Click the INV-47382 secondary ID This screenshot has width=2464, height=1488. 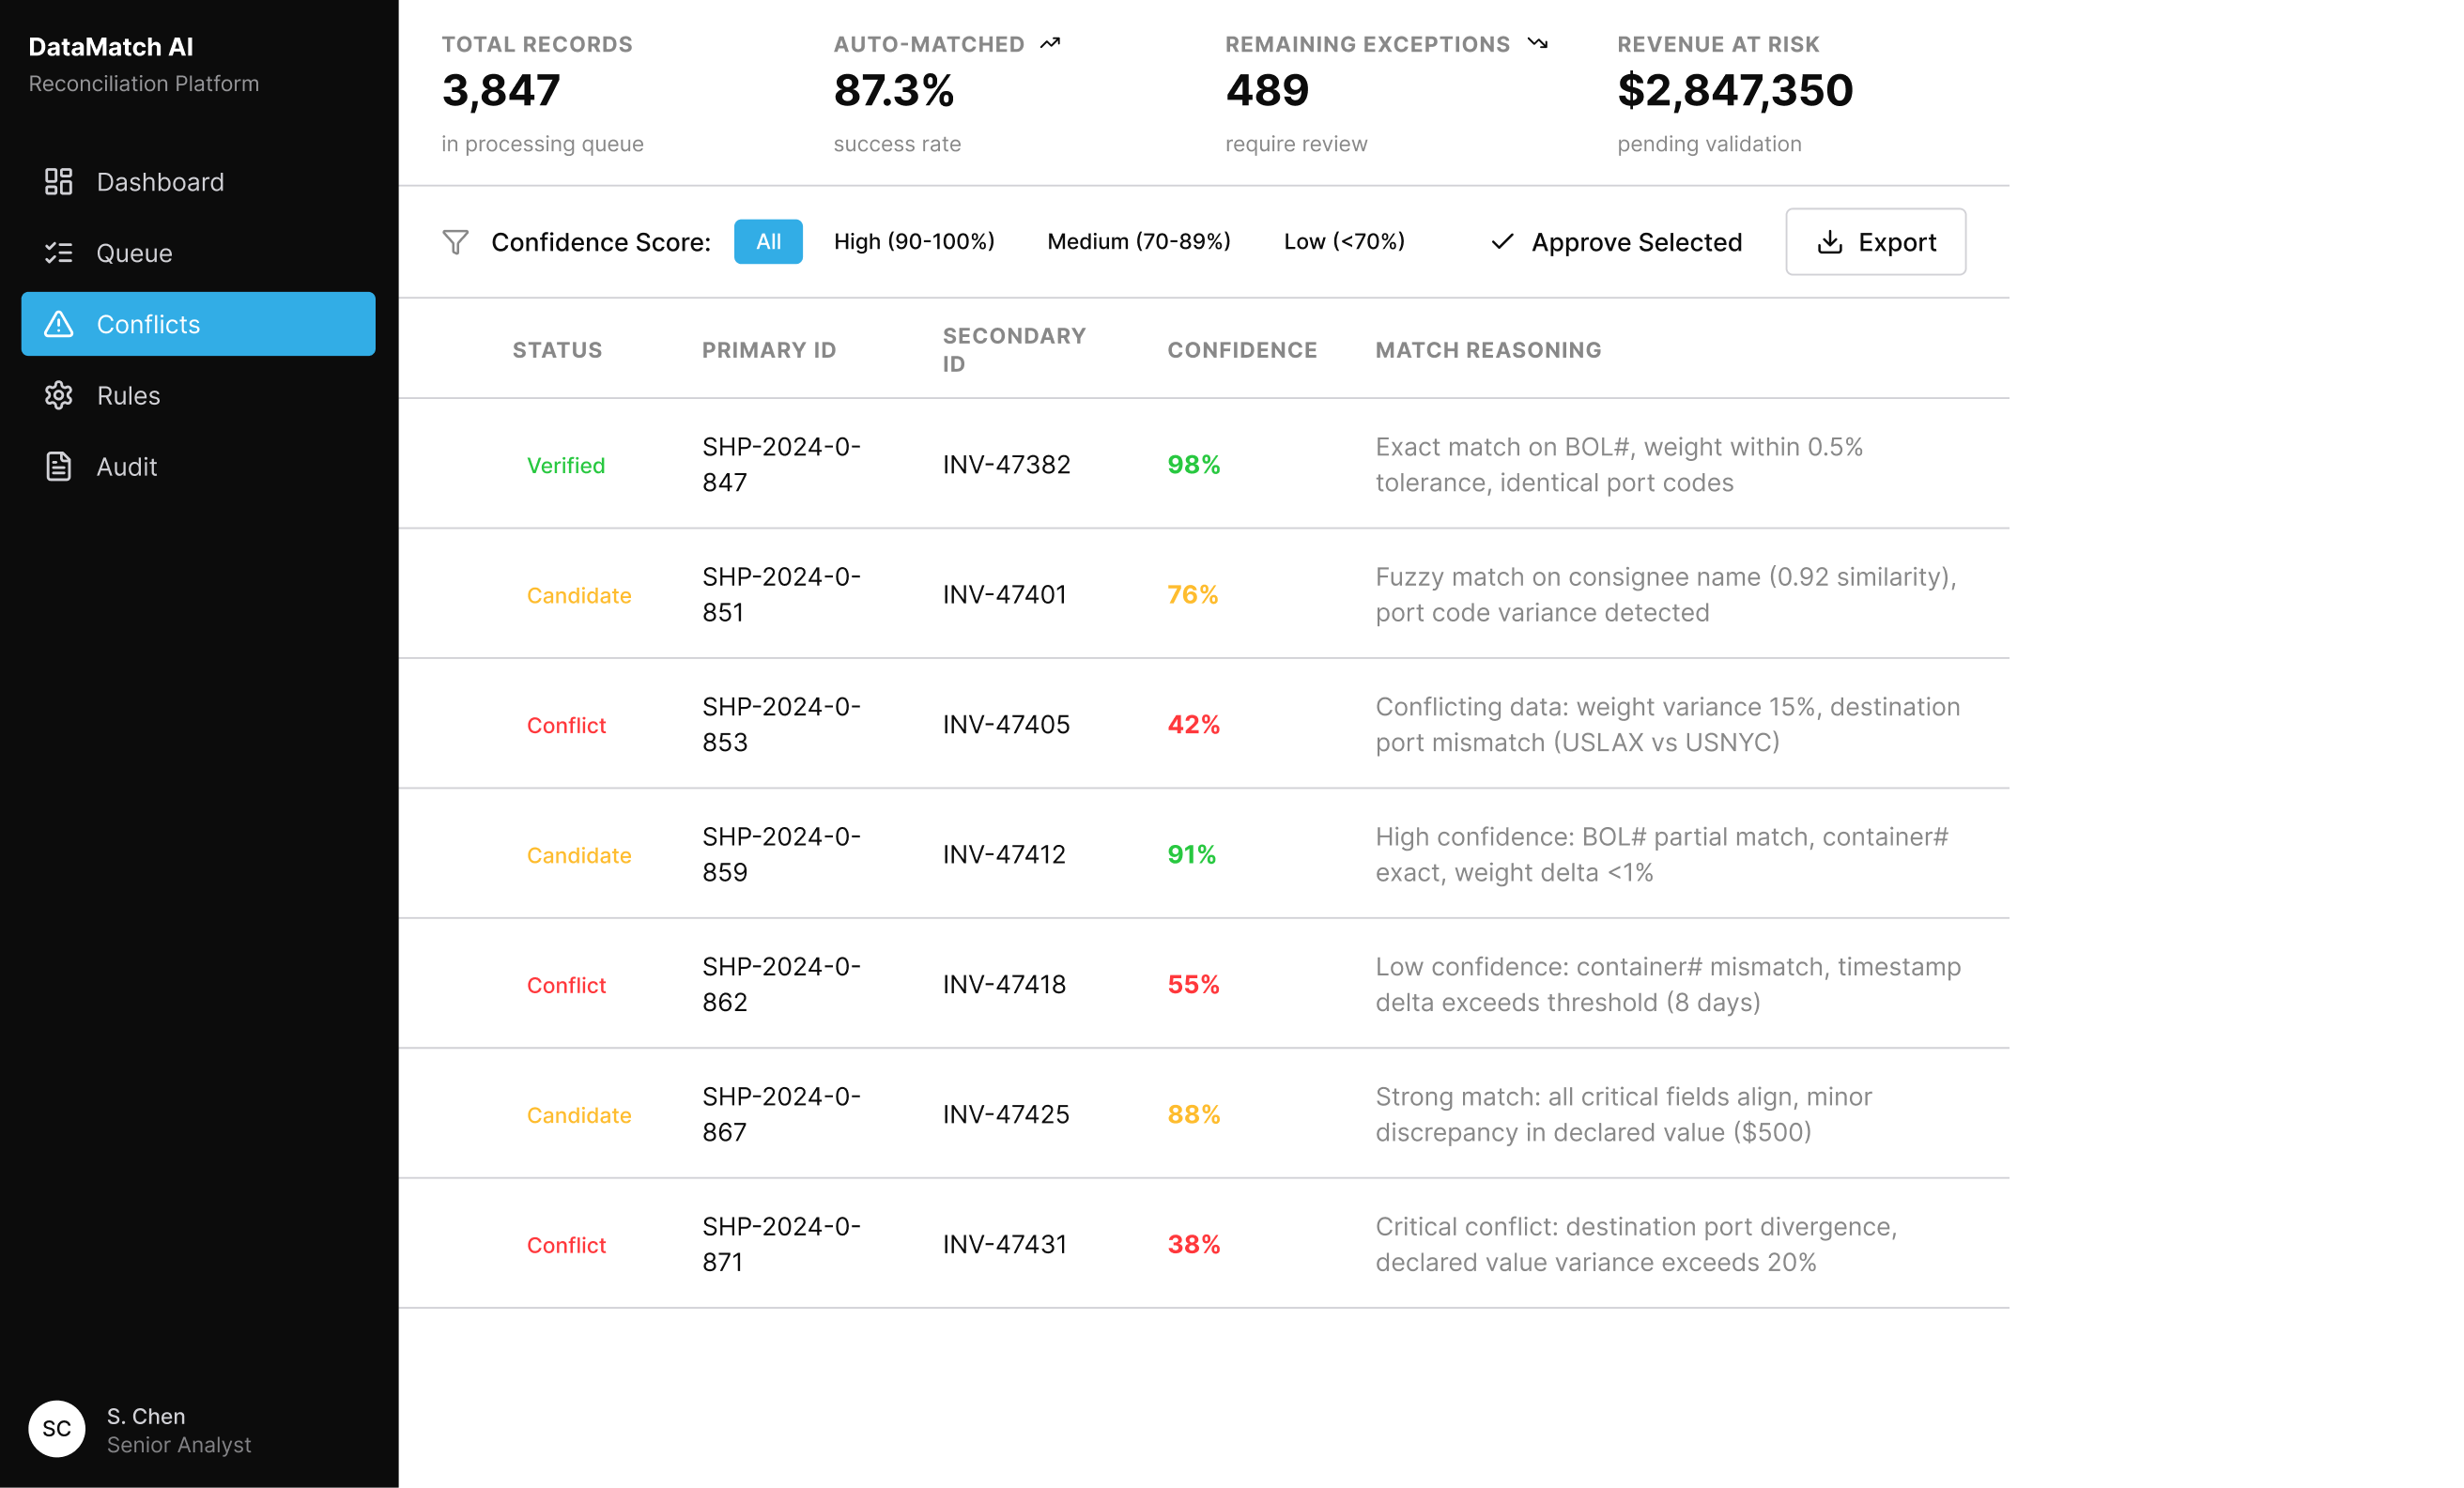pyautogui.click(x=1006, y=464)
